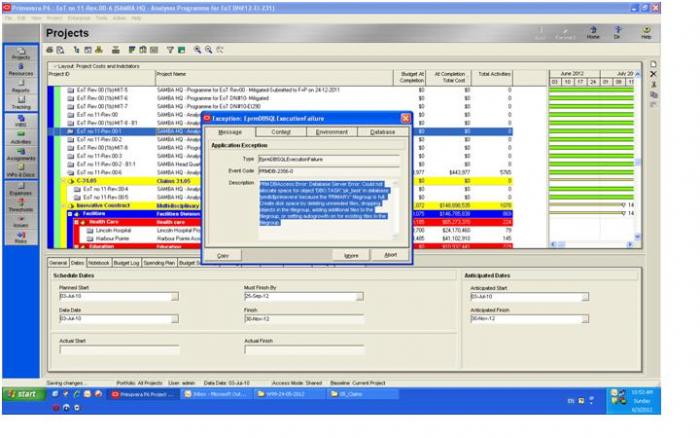Open the Must Finish By date picker
700x438 pixels.
pos(360,296)
